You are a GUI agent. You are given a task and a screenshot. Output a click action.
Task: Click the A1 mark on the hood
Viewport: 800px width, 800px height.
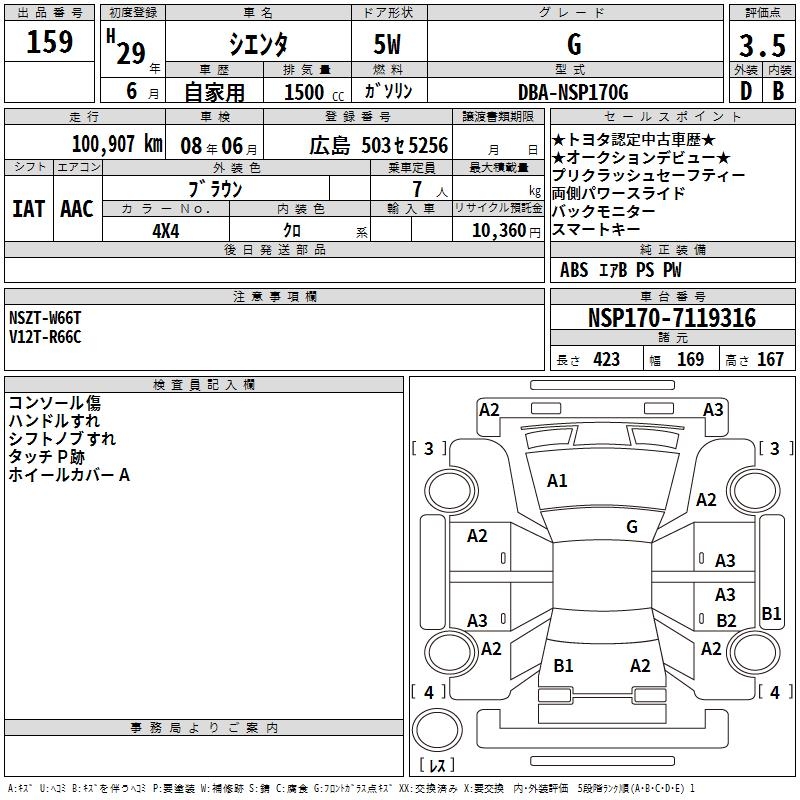pyautogui.click(x=557, y=481)
